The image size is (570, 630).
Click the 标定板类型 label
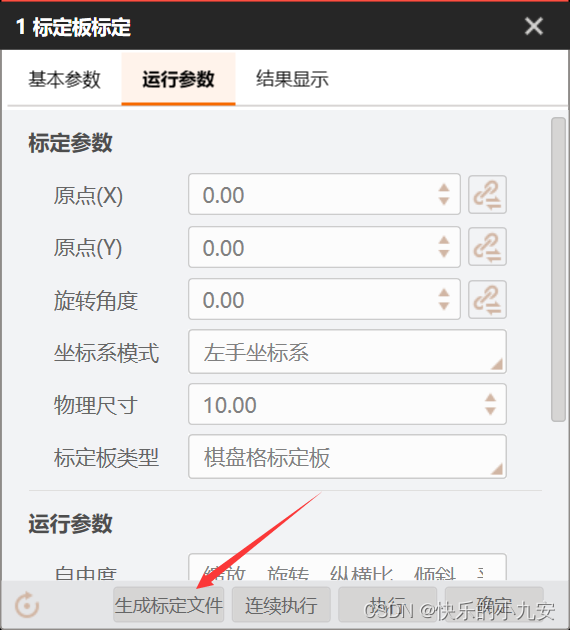pos(106,458)
